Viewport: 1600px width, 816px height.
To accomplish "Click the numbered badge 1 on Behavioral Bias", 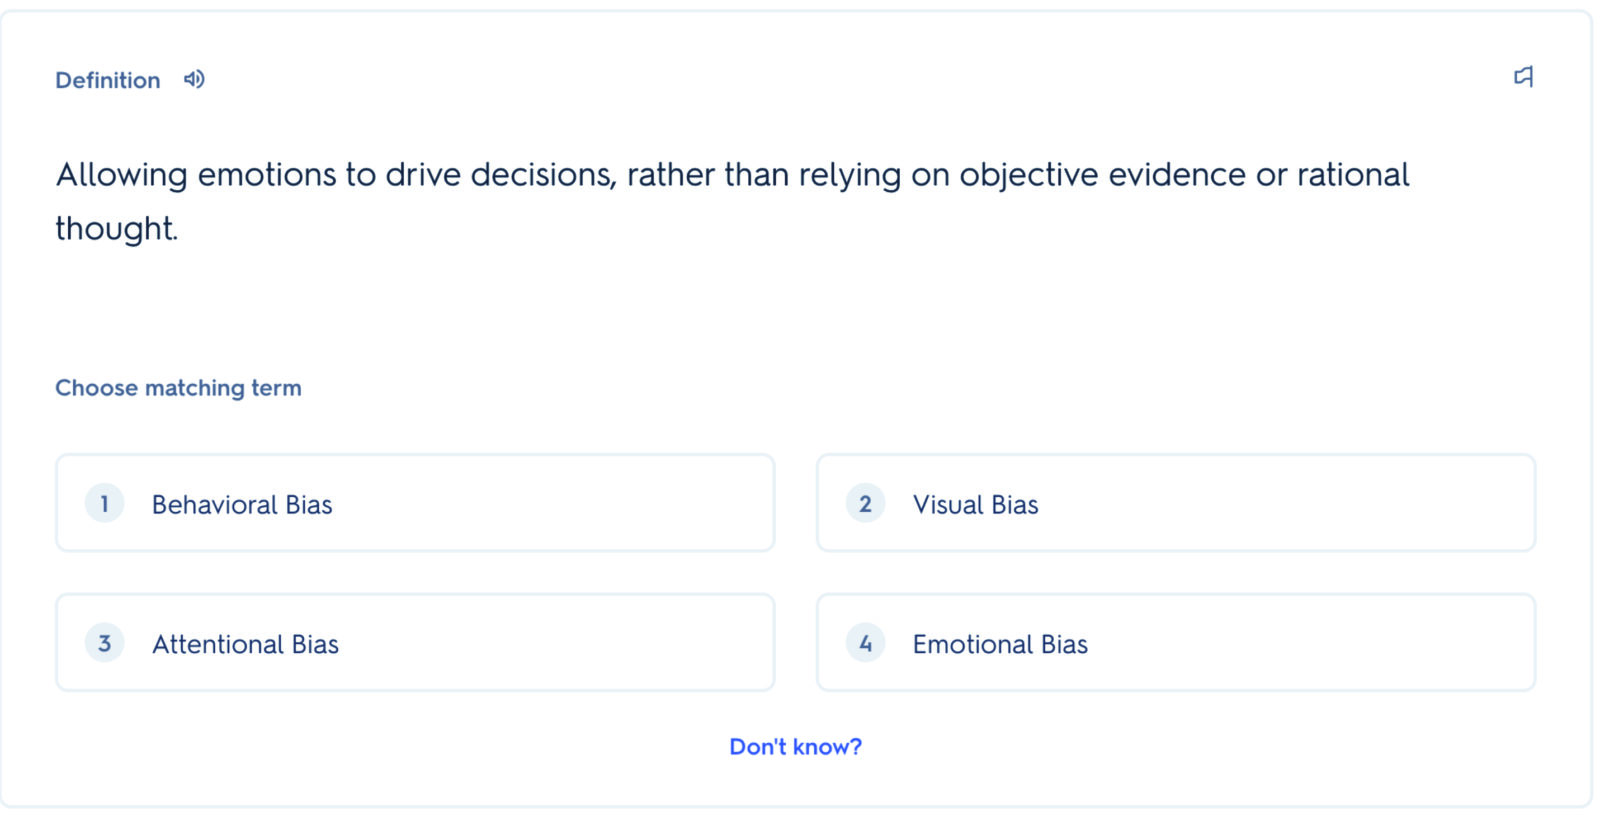I will [x=103, y=504].
